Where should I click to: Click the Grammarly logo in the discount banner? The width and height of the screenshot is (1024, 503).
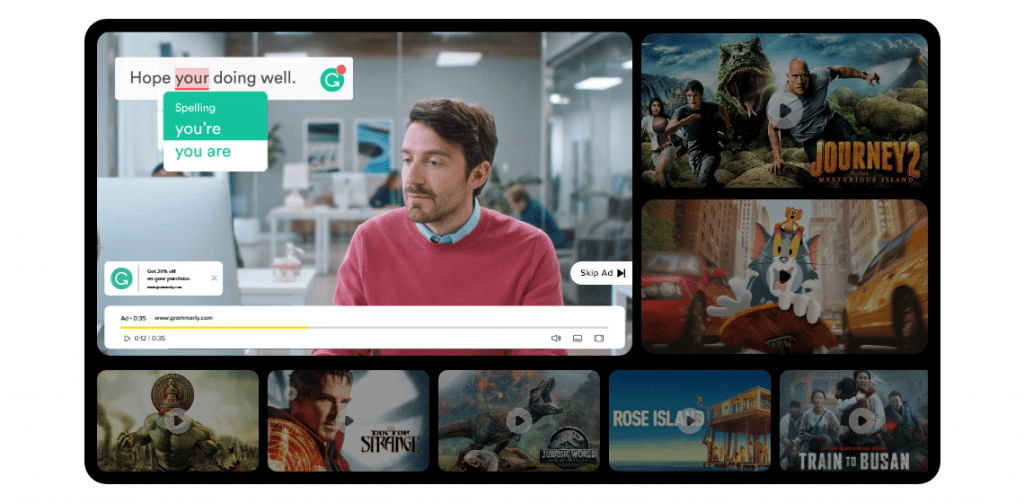click(x=121, y=278)
